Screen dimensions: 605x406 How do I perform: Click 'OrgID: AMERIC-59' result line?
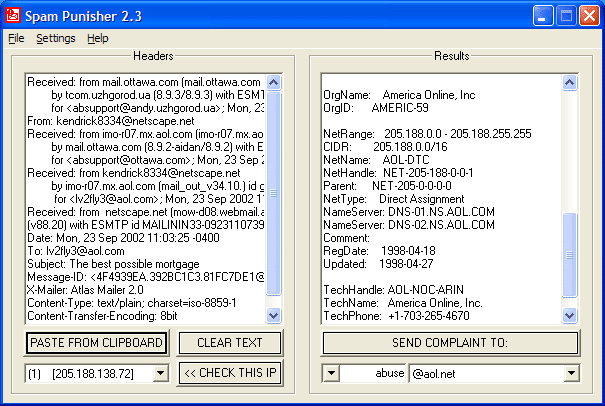(x=376, y=108)
